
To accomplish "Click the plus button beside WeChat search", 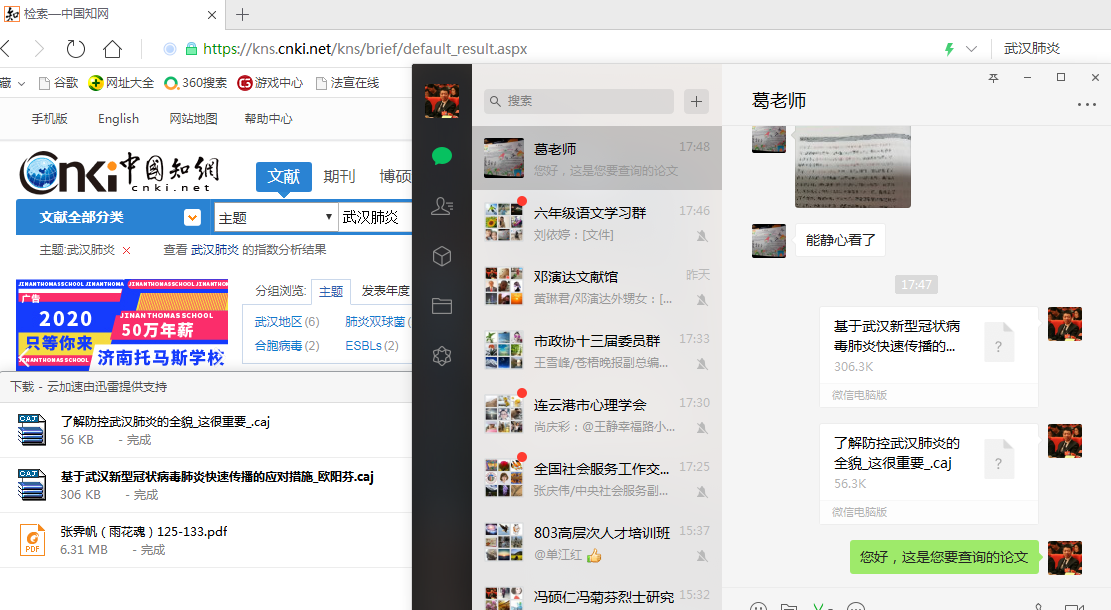I will click(696, 101).
